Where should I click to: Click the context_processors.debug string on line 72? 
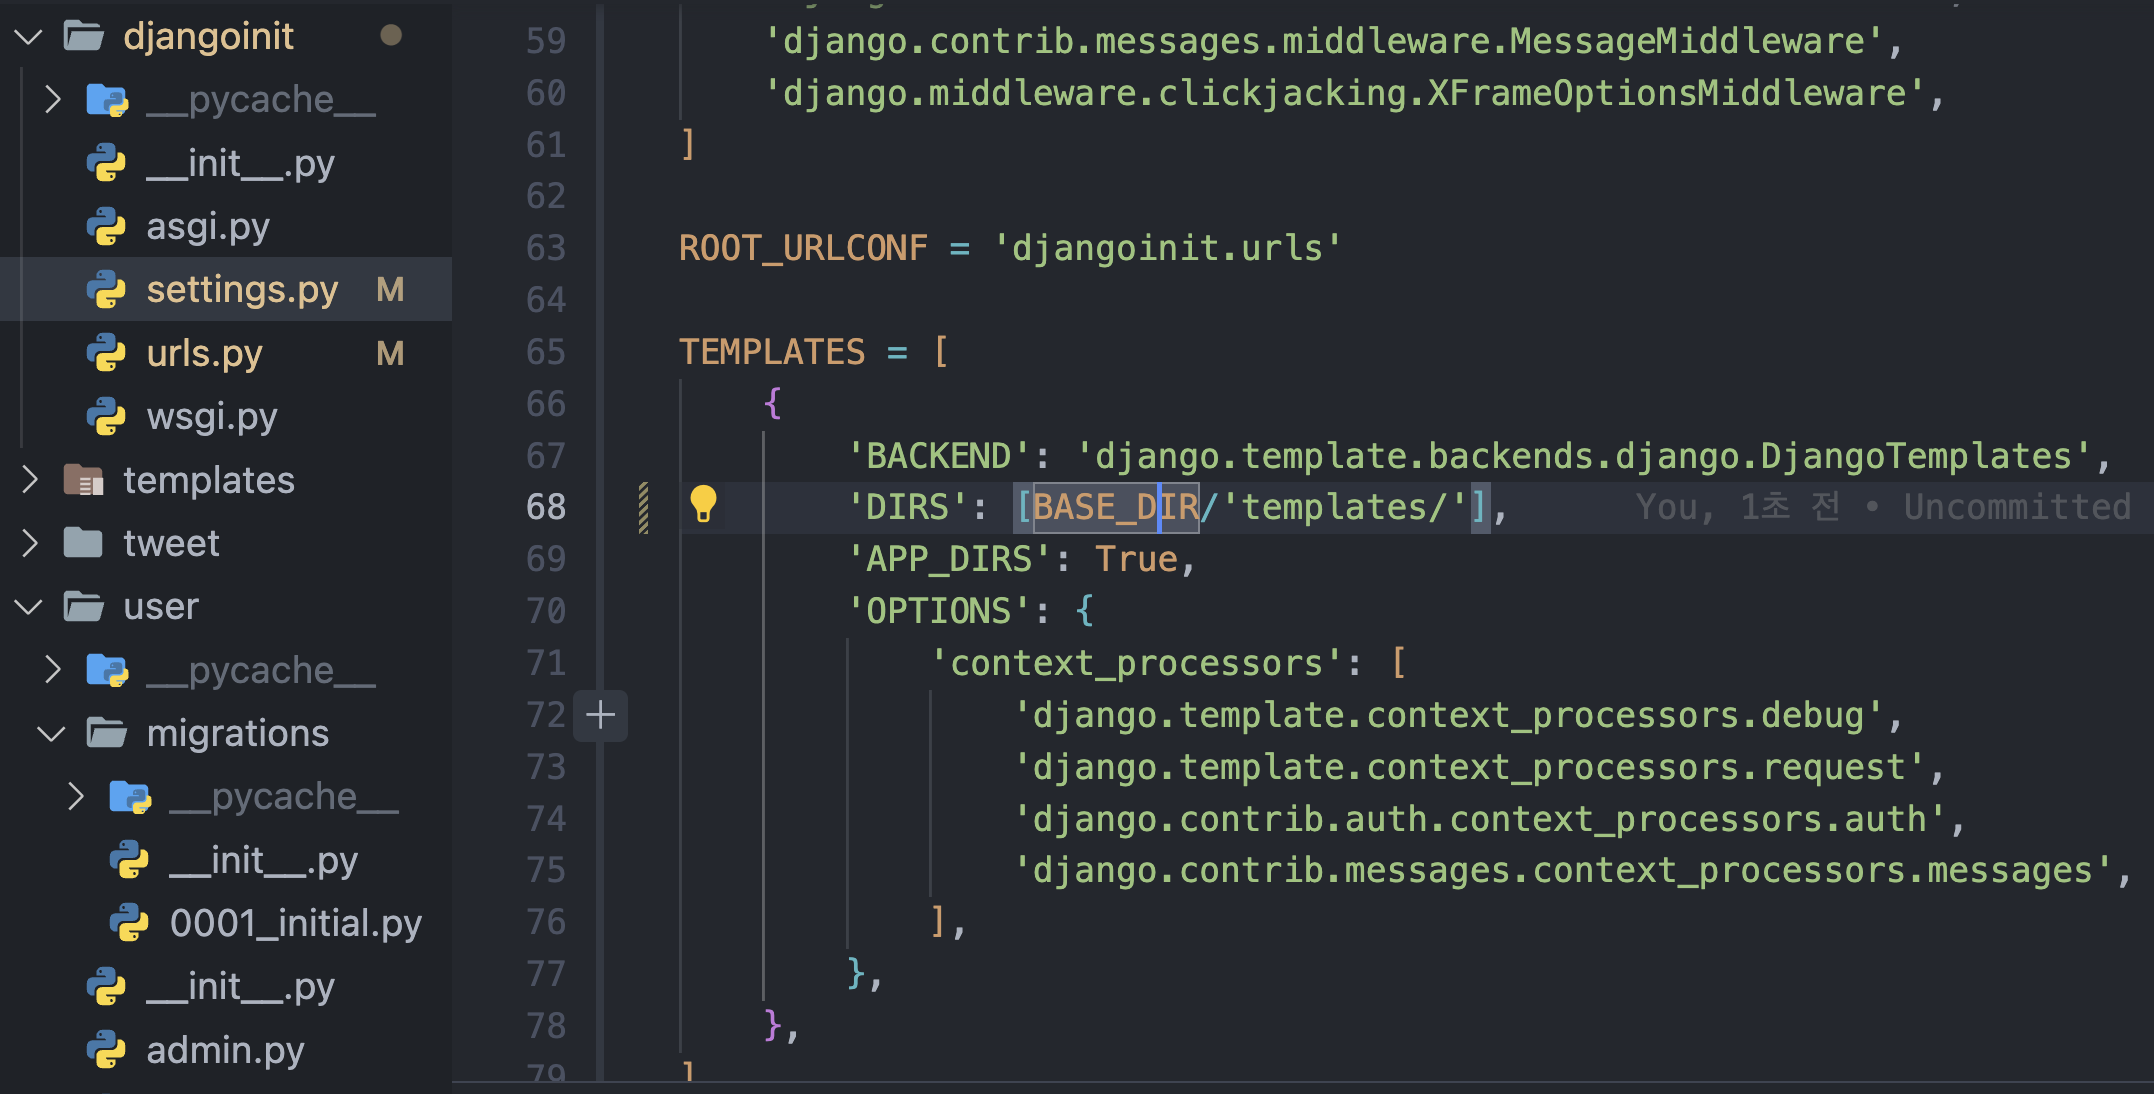click(1448, 715)
